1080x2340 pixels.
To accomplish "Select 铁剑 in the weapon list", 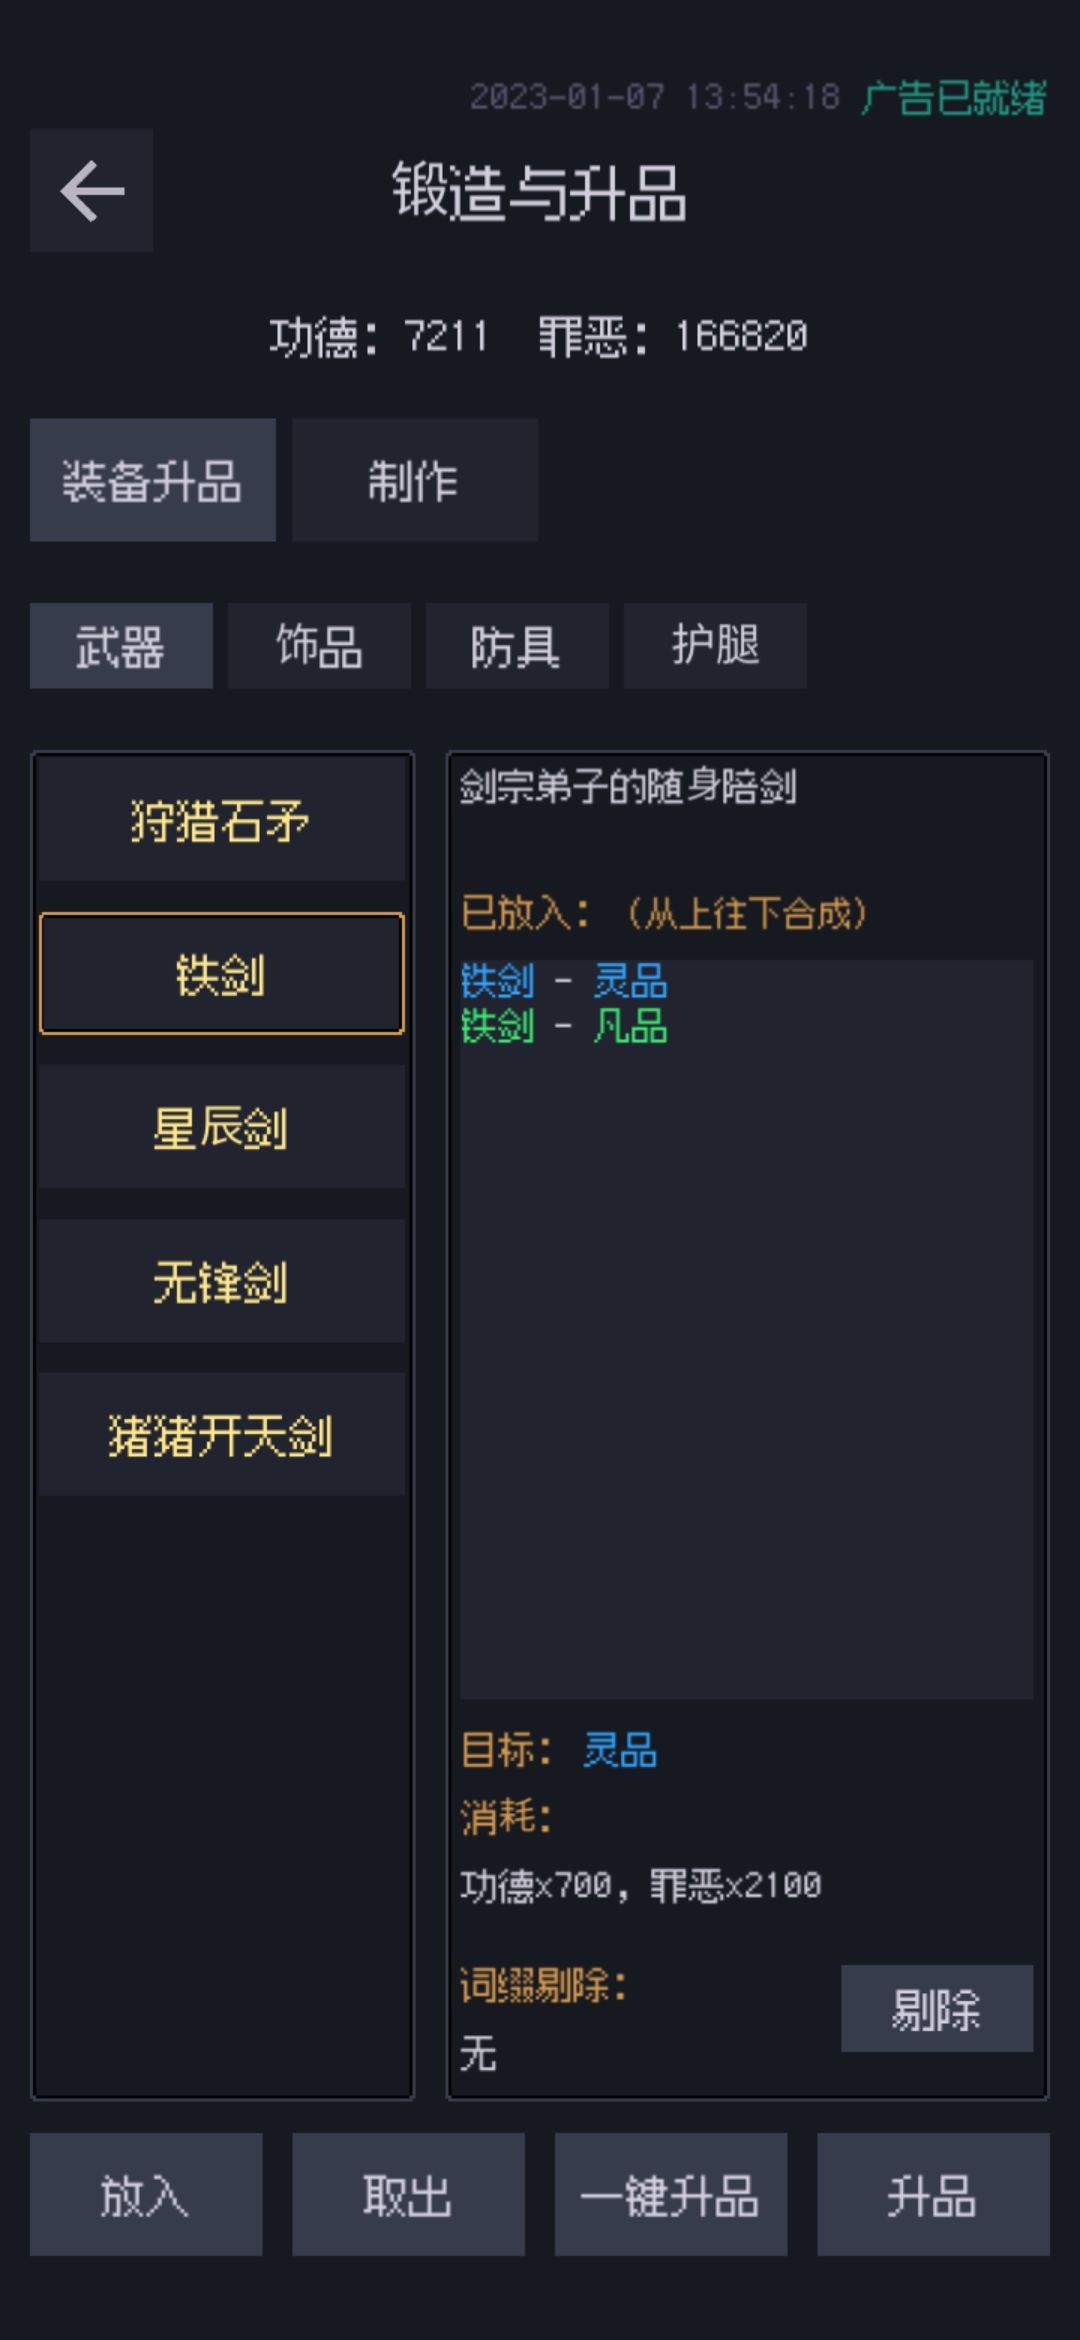I will (221, 974).
